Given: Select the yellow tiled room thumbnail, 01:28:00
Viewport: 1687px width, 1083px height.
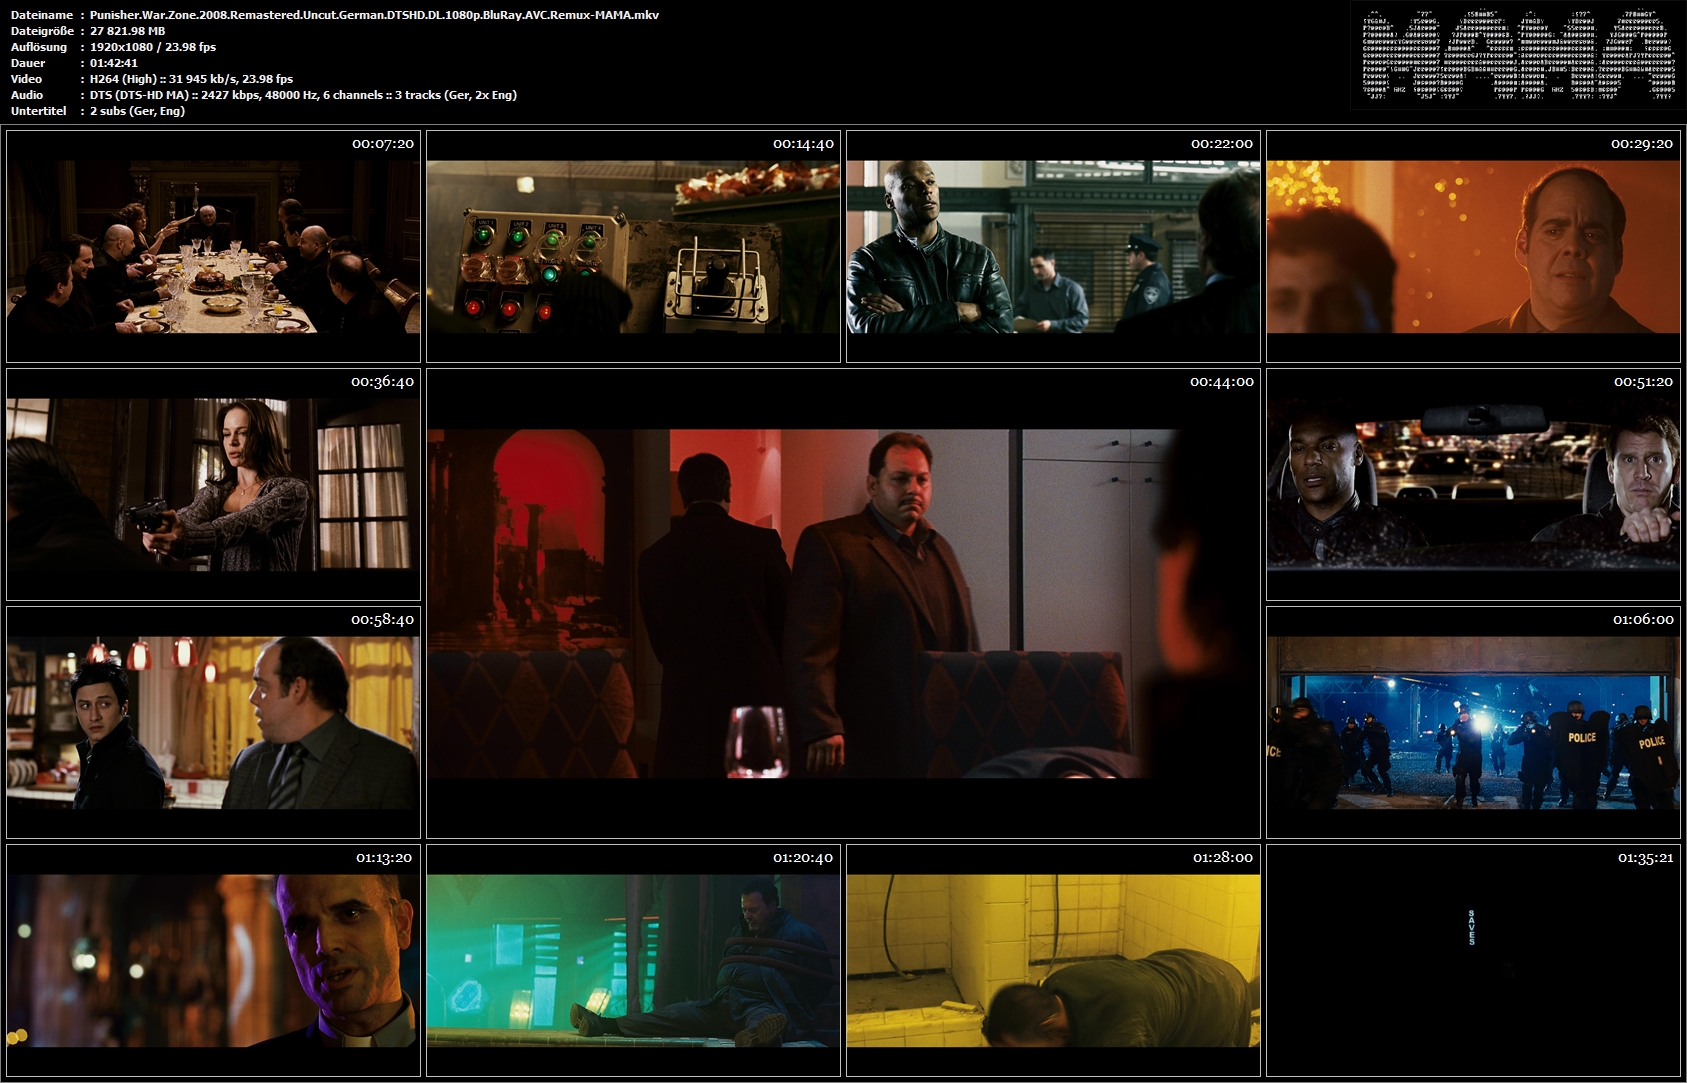Looking at the screenshot, I should 1053,960.
